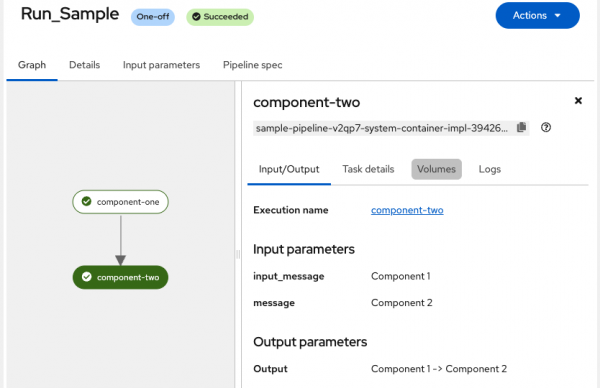Click the Output parameters section heading
This screenshot has width=600, height=388.
(310, 342)
